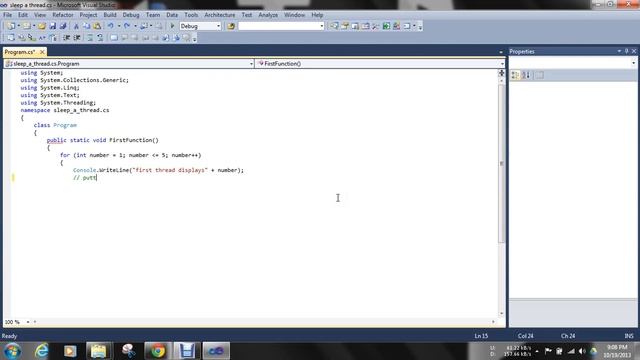640x360 pixels.
Task: Close the Program.cs* tab
Action: [42, 52]
